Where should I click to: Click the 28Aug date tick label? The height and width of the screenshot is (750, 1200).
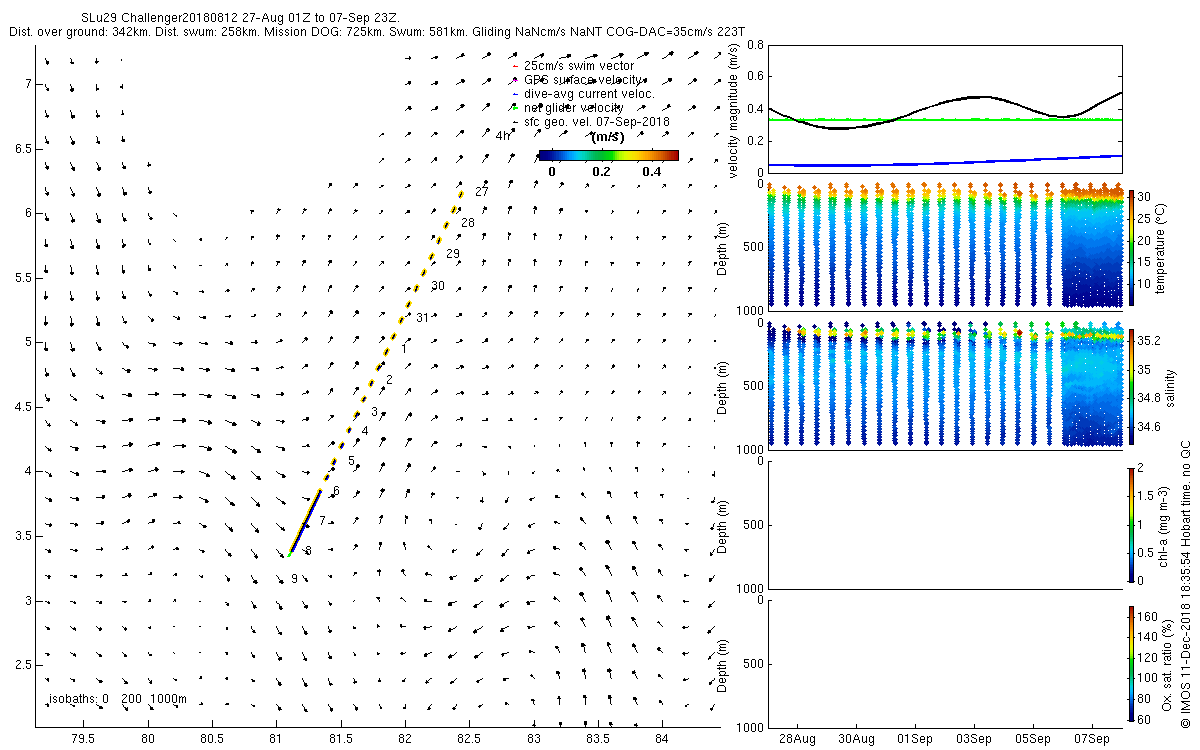799,739
